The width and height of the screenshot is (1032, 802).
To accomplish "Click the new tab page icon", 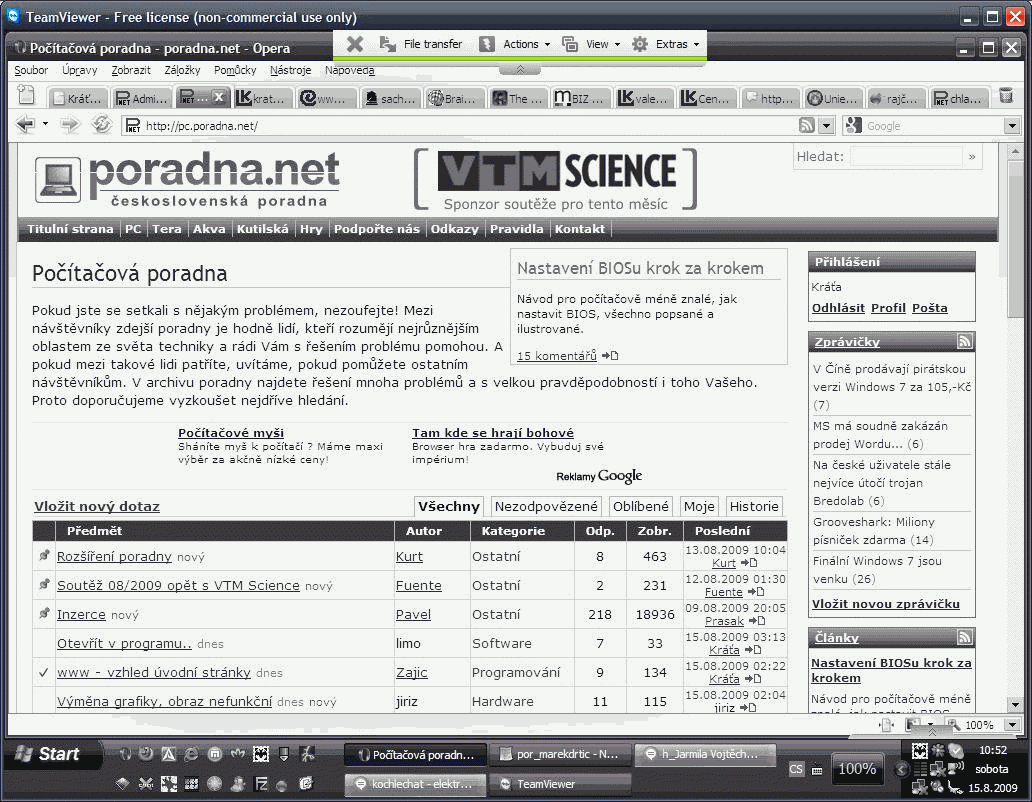I will click(x=26, y=96).
